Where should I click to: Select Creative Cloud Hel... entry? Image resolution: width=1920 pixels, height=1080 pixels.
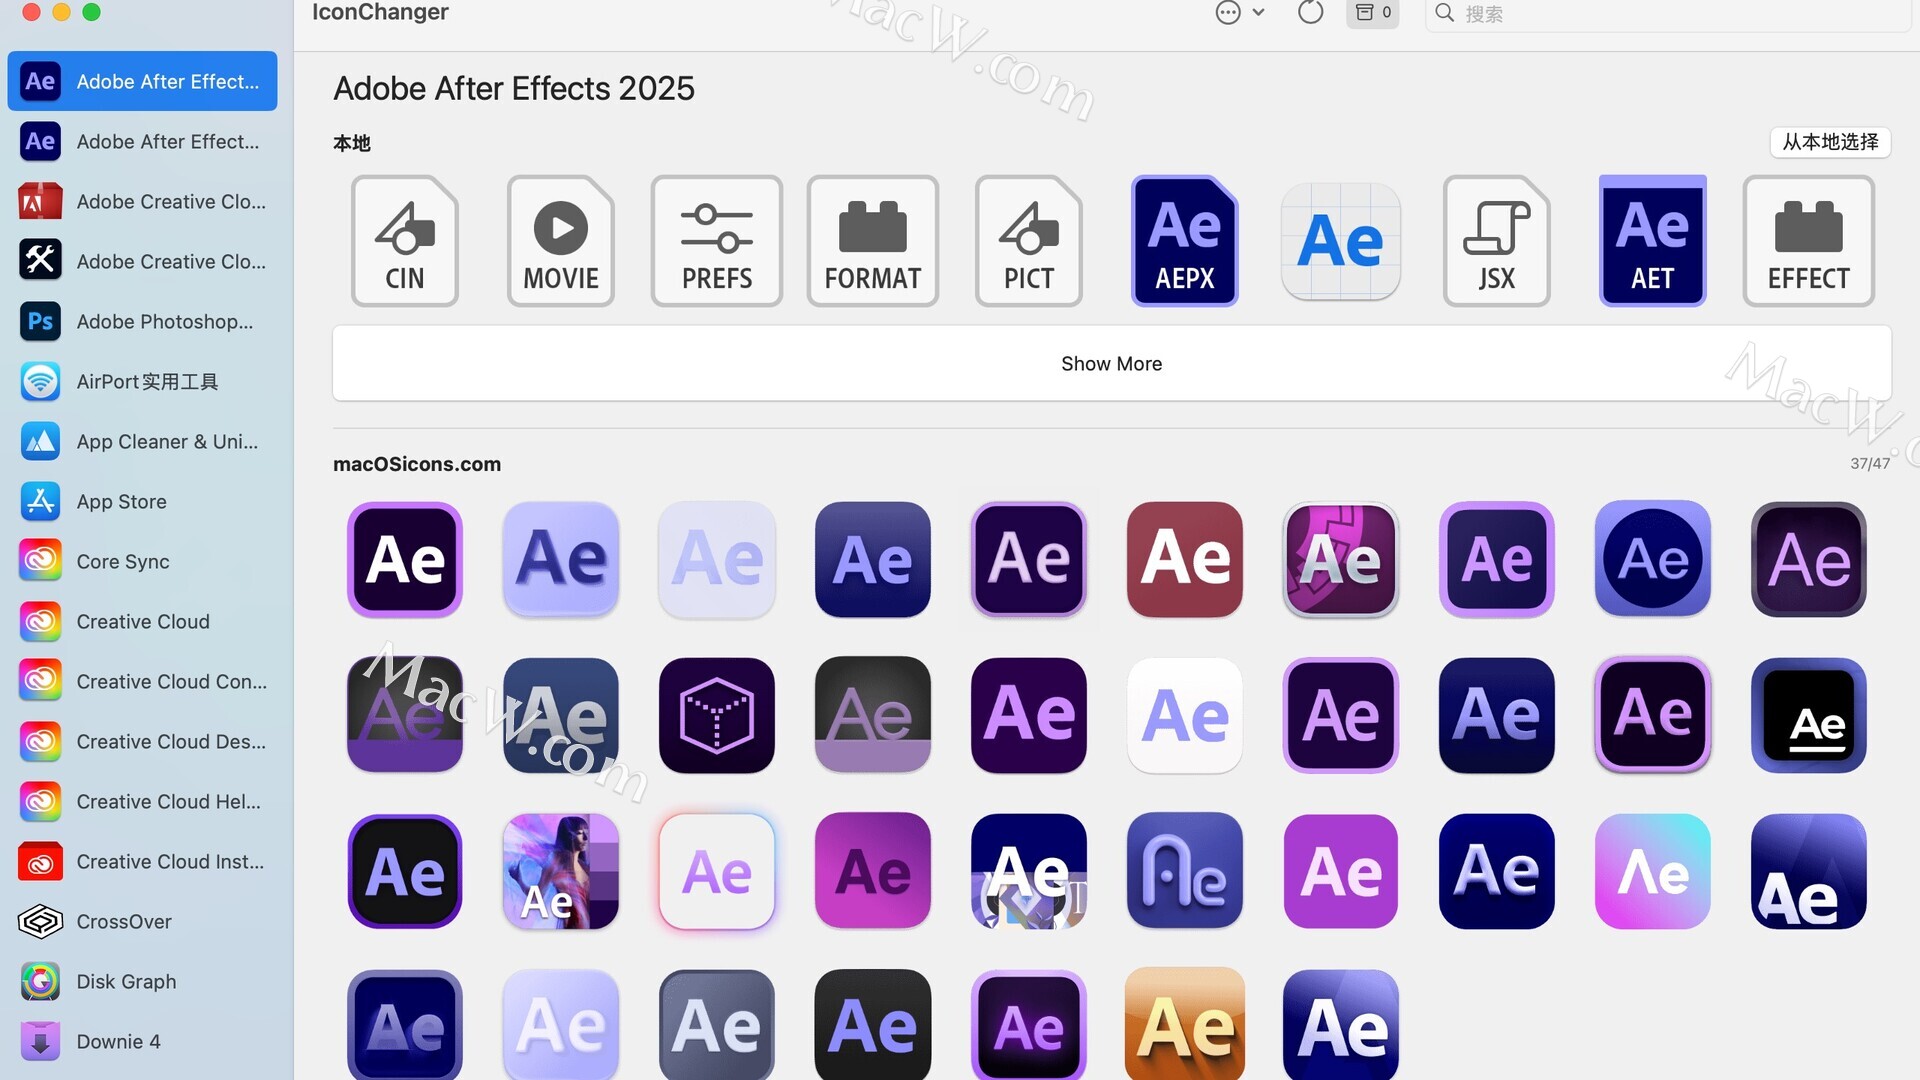pos(142,801)
